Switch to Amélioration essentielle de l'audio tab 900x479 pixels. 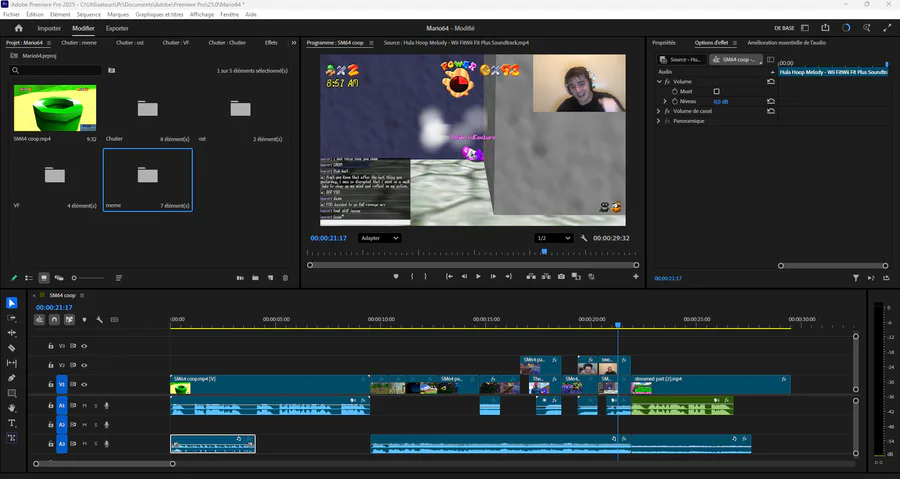[x=786, y=42]
